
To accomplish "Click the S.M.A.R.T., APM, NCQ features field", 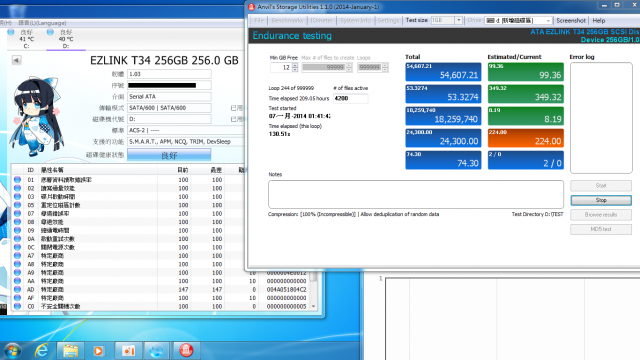I will click(x=186, y=142).
